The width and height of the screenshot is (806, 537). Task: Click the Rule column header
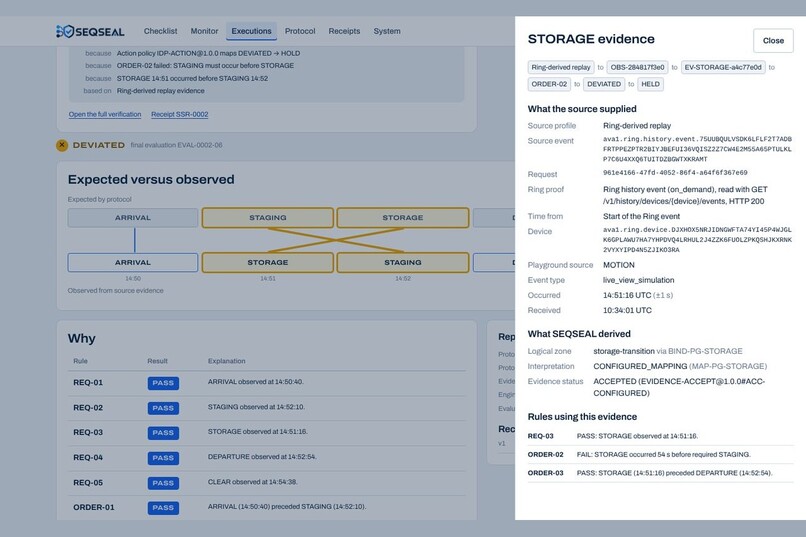(80, 361)
